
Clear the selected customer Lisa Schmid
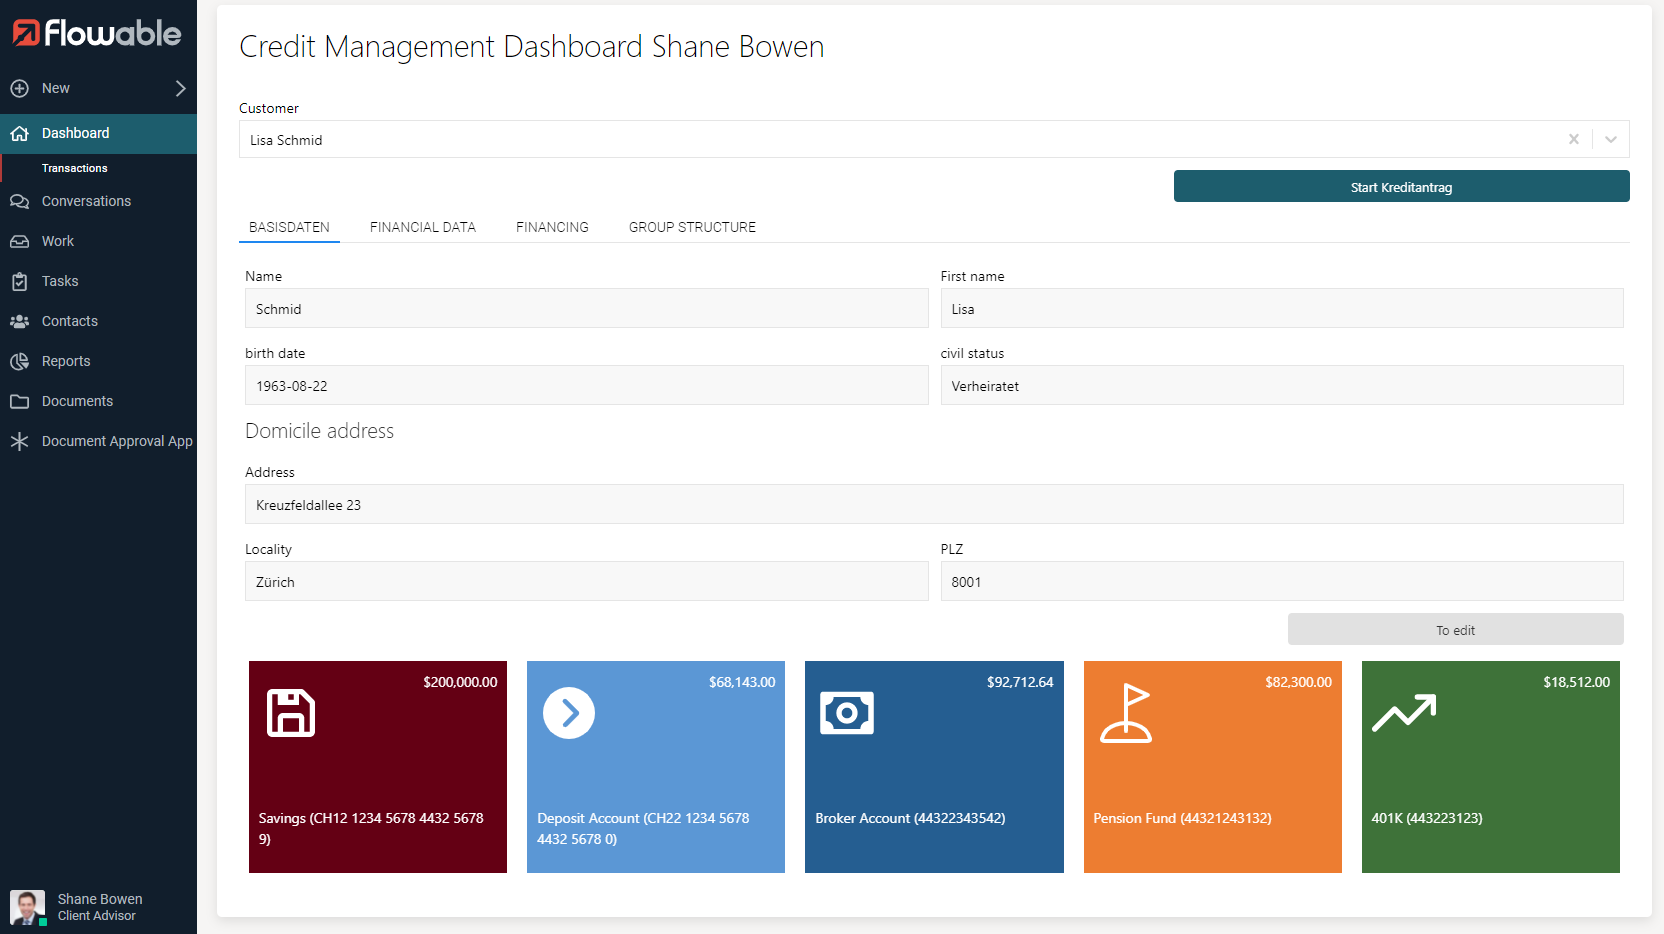1574,139
